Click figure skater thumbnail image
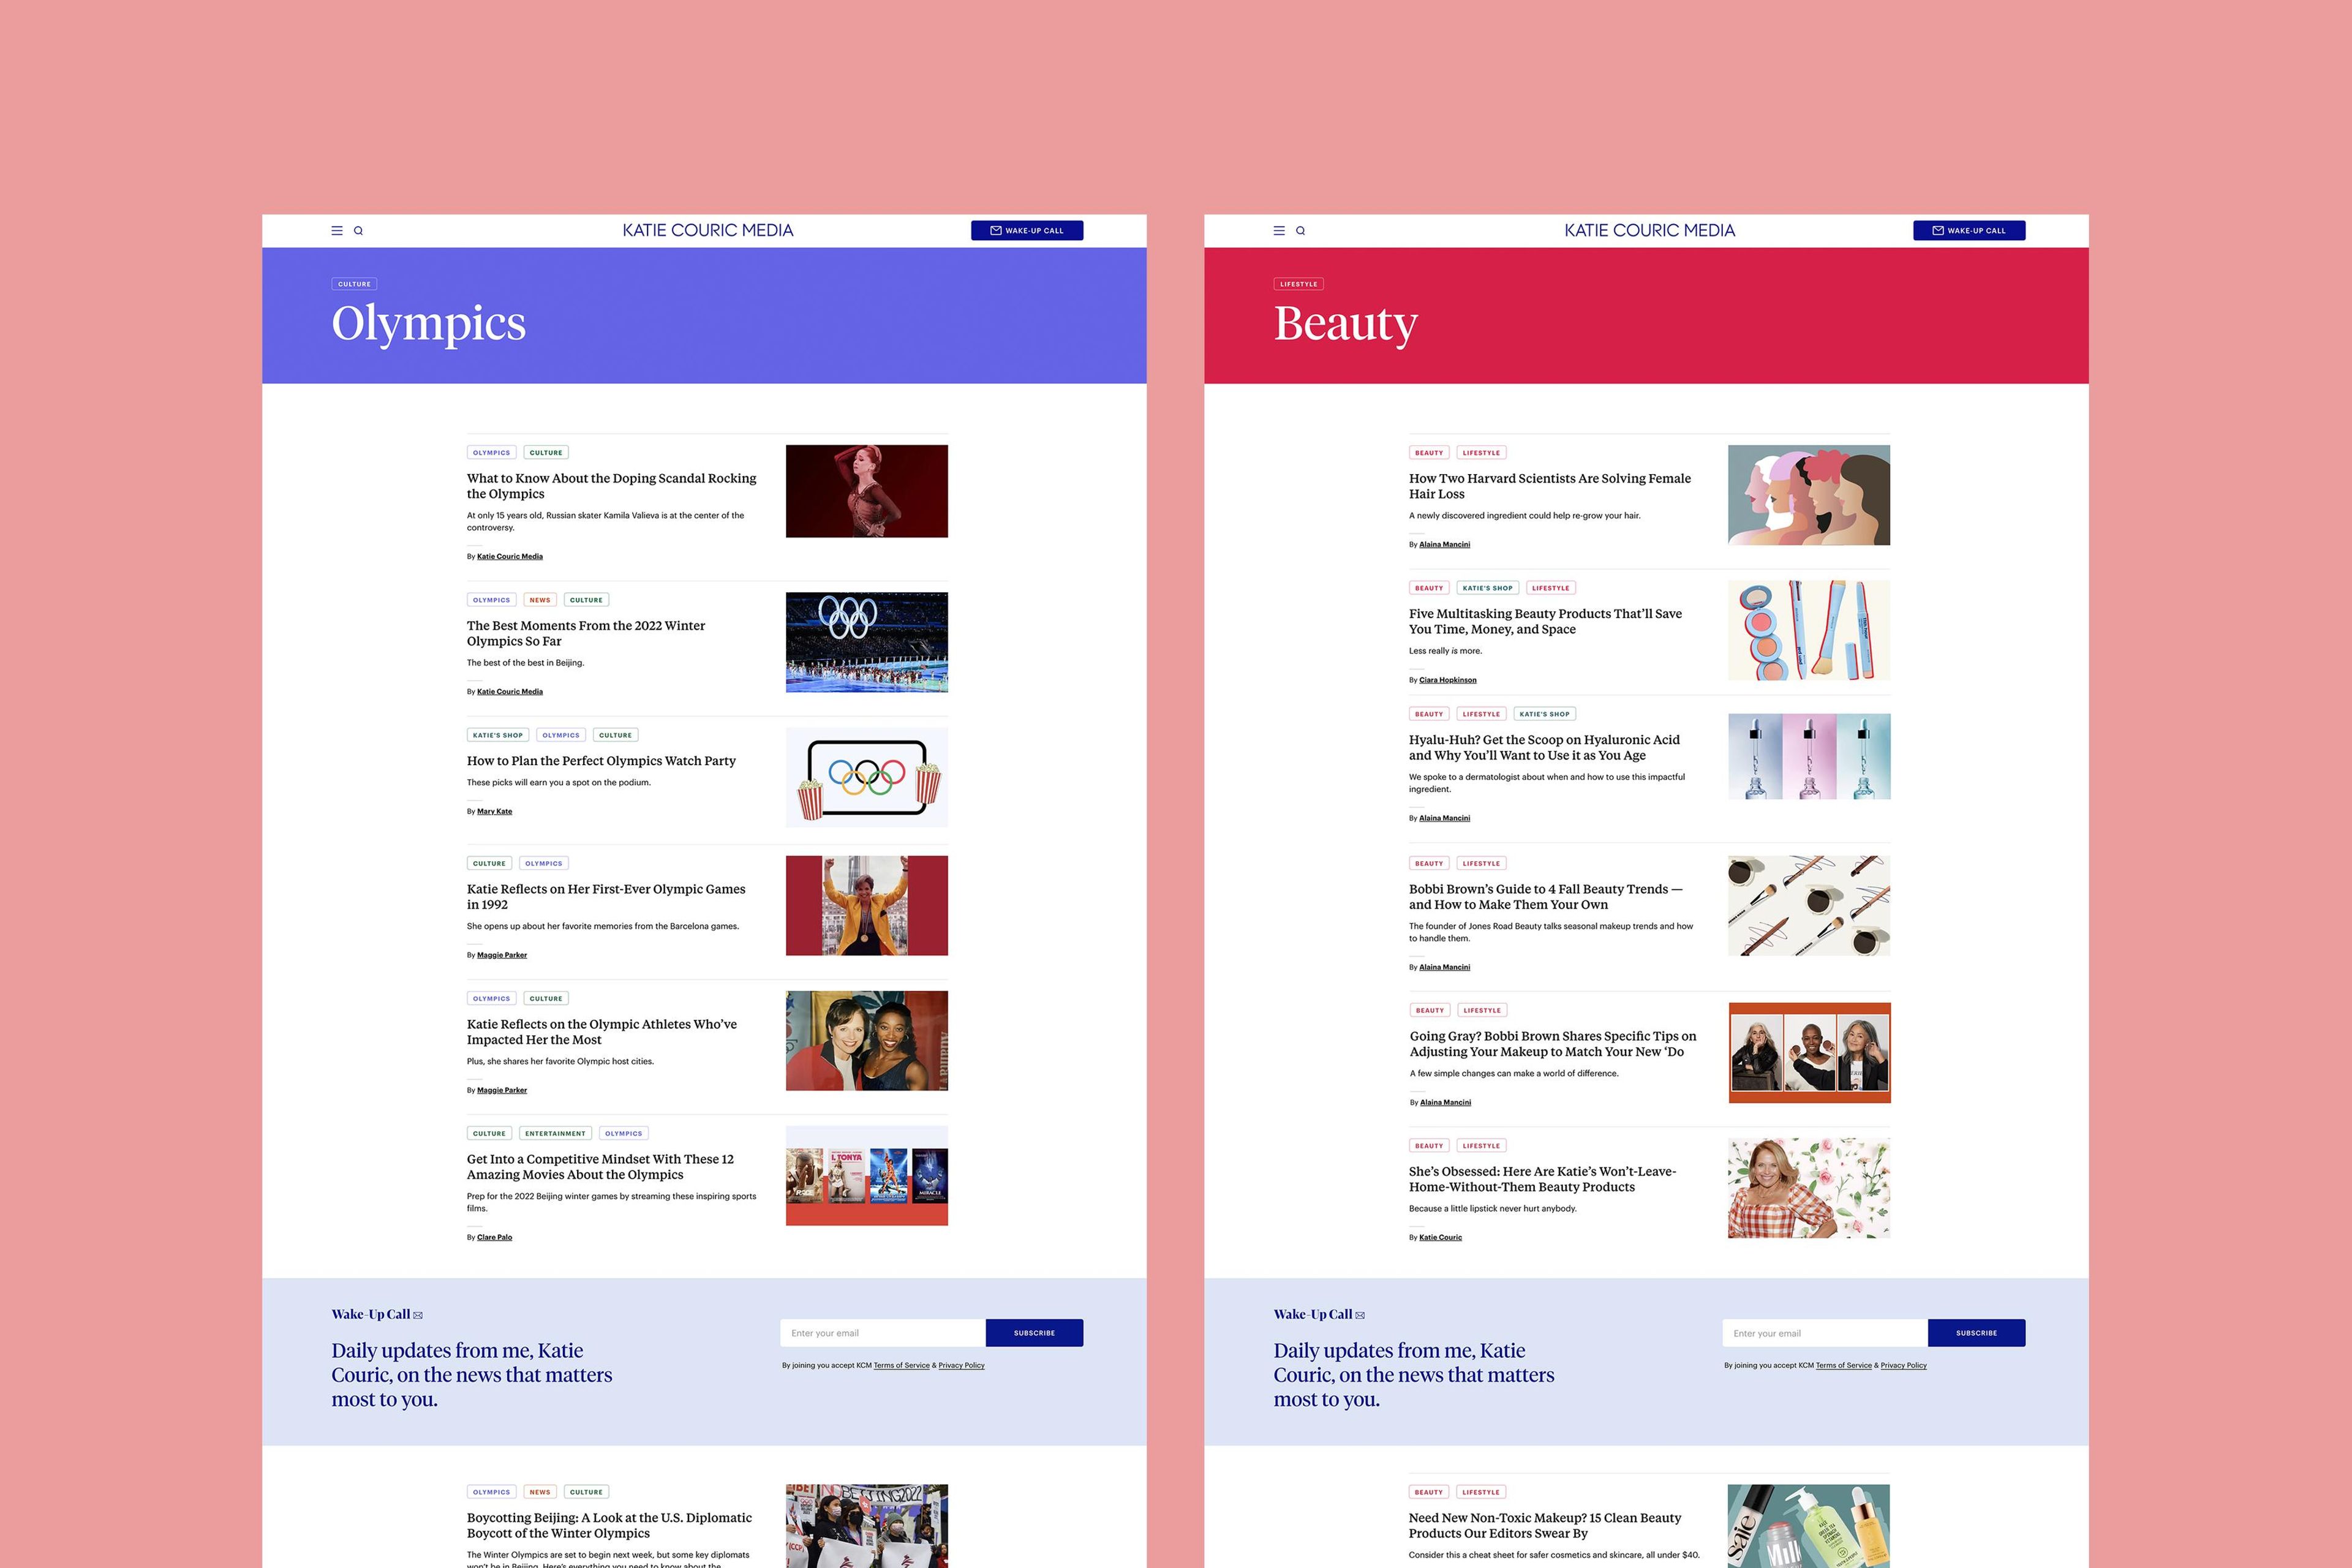2352x1568 pixels. [866, 491]
